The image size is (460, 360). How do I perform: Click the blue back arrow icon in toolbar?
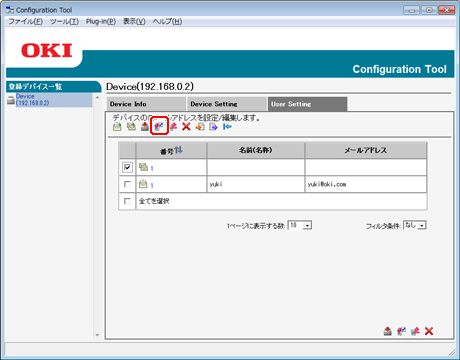click(227, 127)
